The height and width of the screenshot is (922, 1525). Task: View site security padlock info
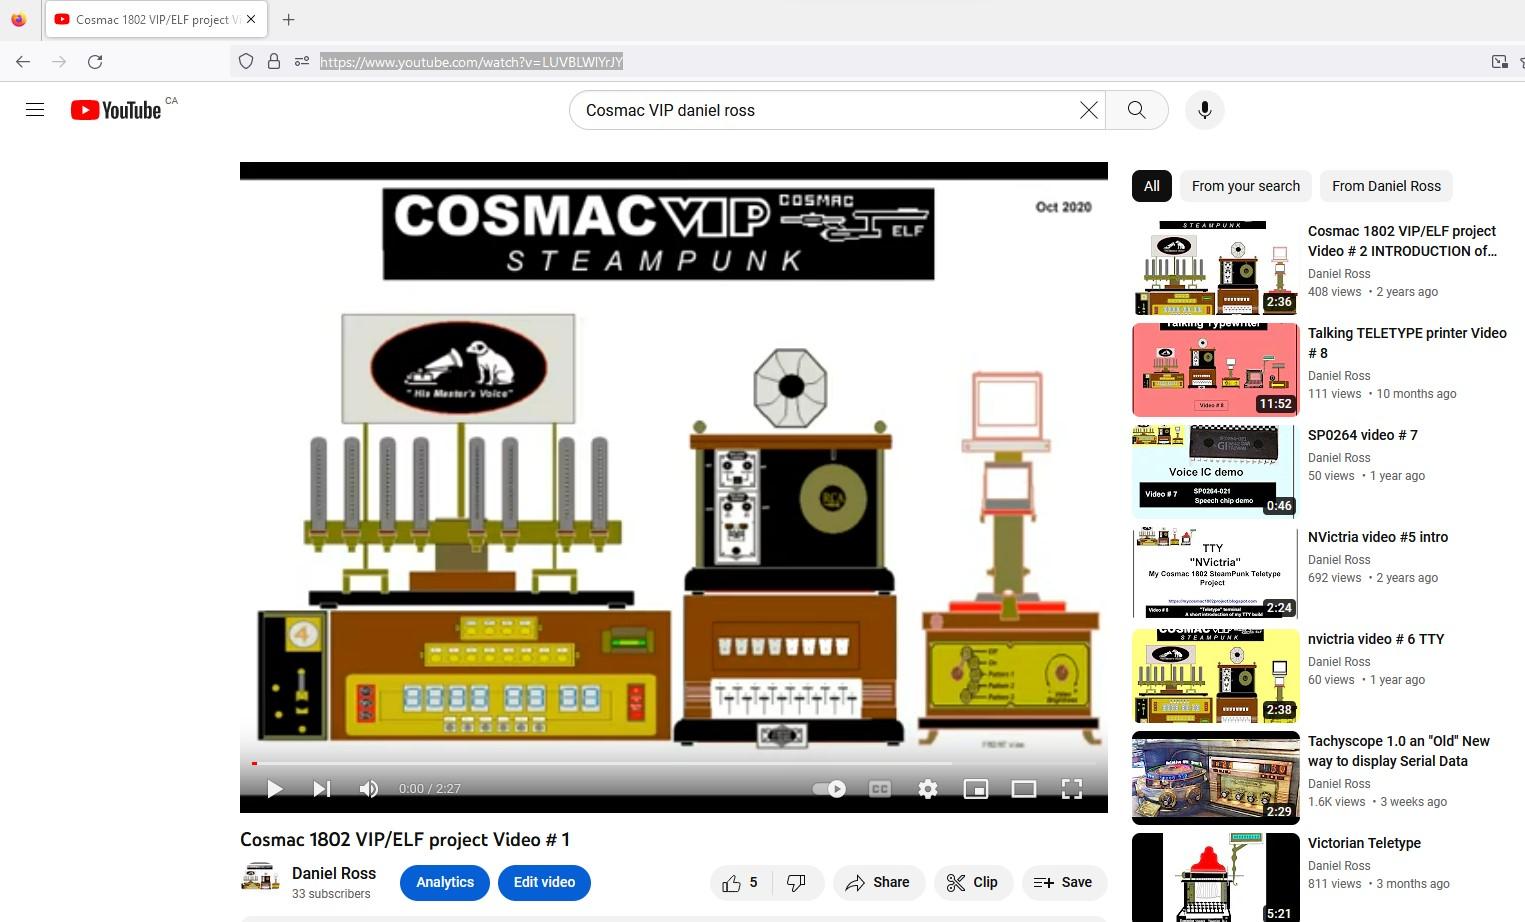pyautogui.click(x=274, y=62)
